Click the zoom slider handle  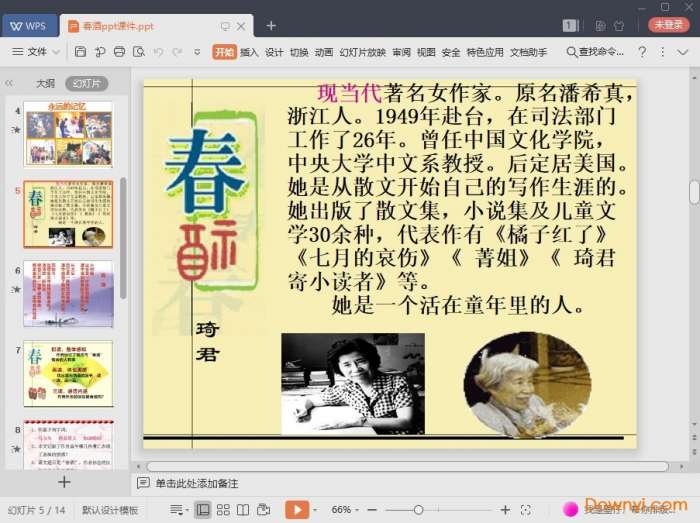tap(418, 510)
